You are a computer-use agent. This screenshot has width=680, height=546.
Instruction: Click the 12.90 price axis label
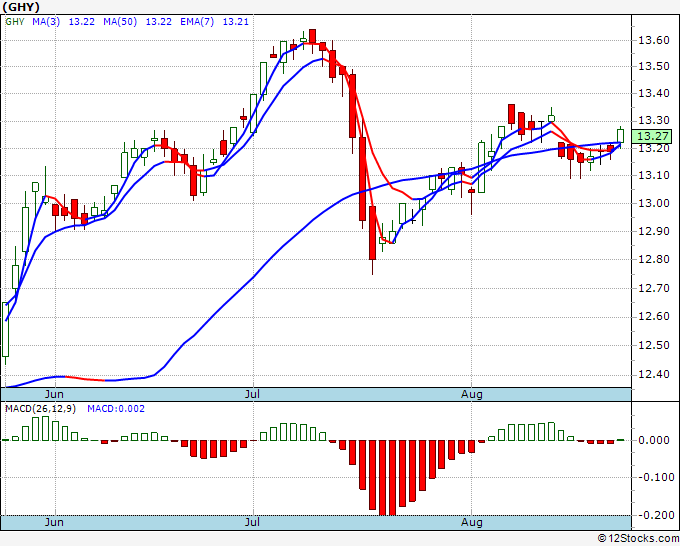(x=654, y=231)
